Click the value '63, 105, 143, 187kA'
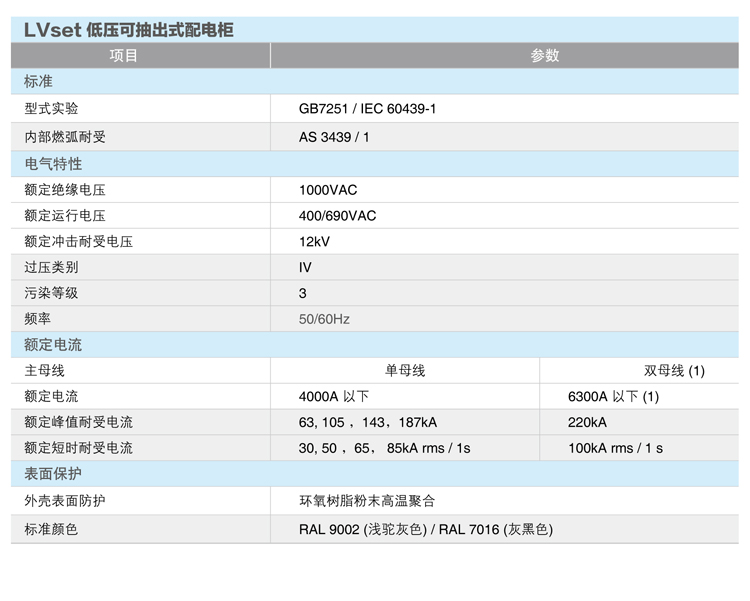750x601 pixels. tap(368, 423)
